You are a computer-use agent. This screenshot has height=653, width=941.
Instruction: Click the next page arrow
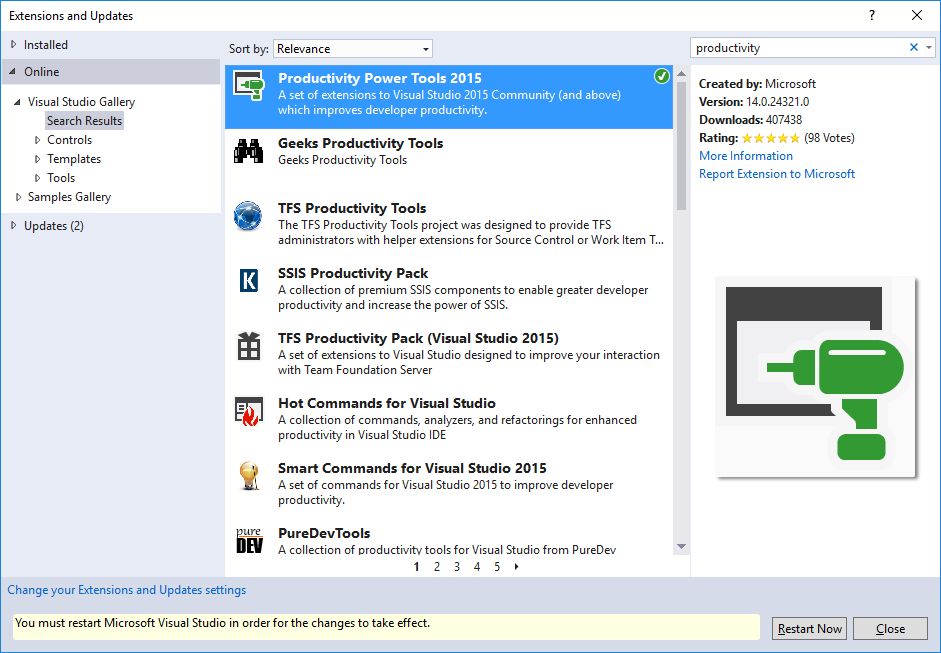[516, 567]
